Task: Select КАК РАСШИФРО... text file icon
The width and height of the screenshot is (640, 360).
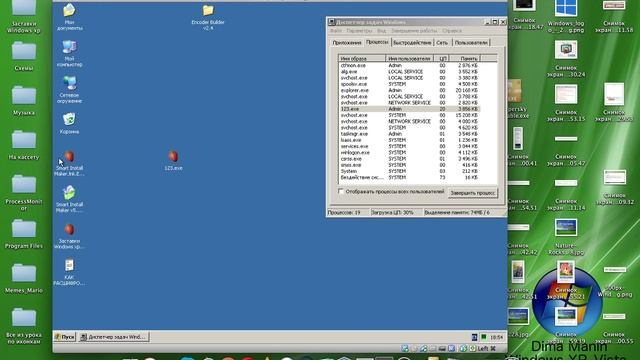Action: [x=69, y=265]
